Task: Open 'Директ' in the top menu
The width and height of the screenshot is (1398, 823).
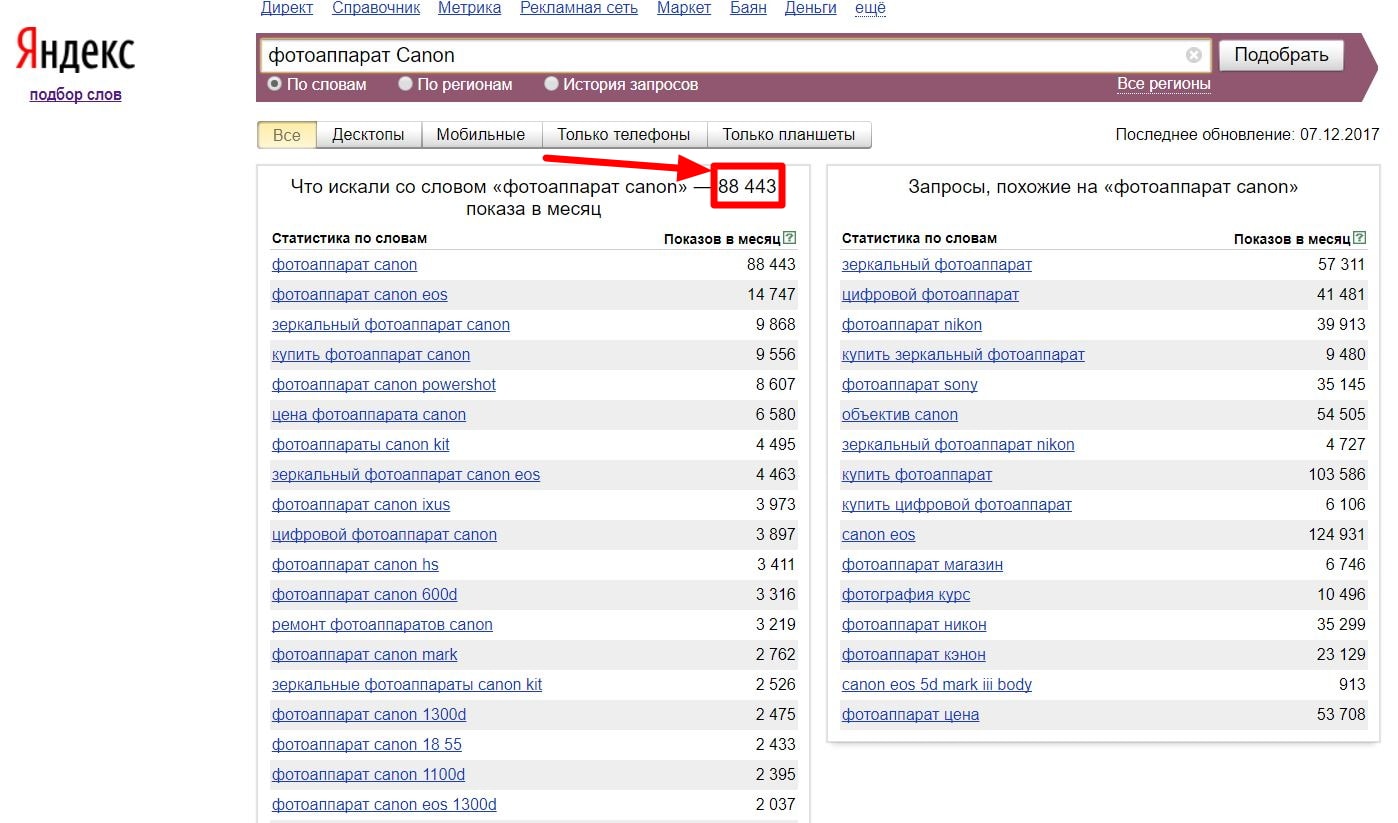Action: click(287, 8)
